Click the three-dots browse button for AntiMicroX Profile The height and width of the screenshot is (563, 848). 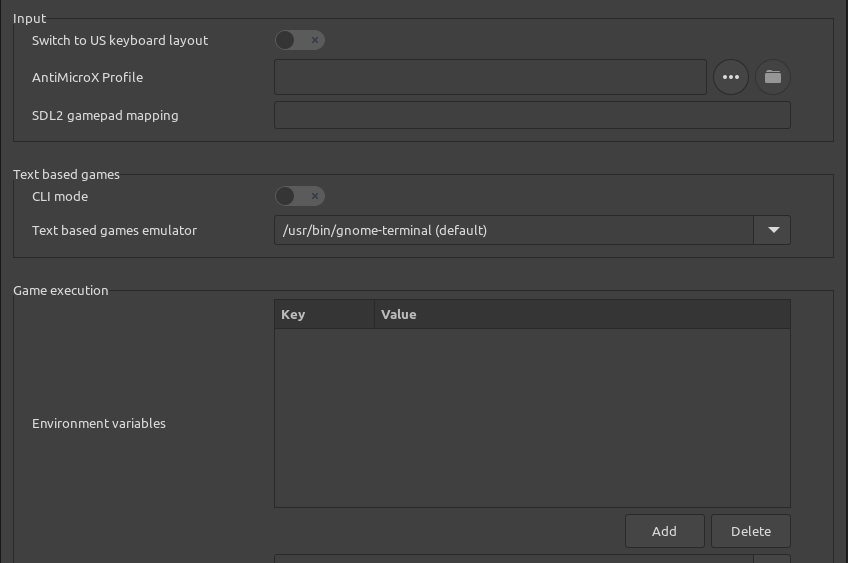731,77
